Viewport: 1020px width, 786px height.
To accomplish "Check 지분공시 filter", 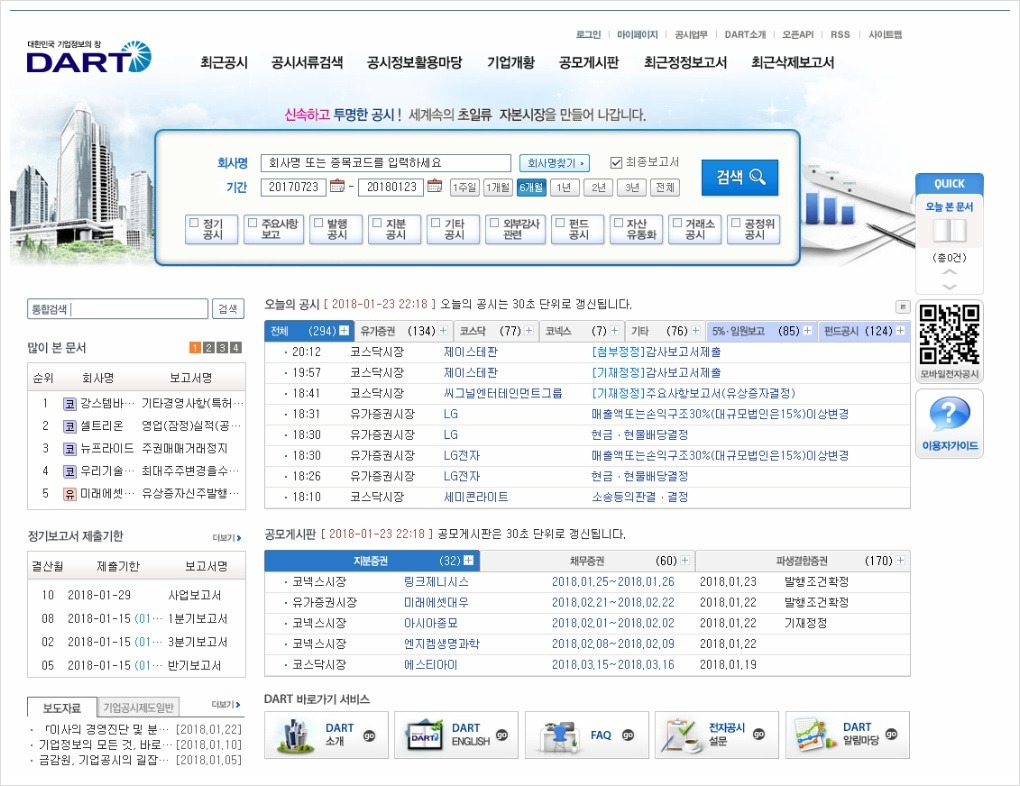I will 377,223.
